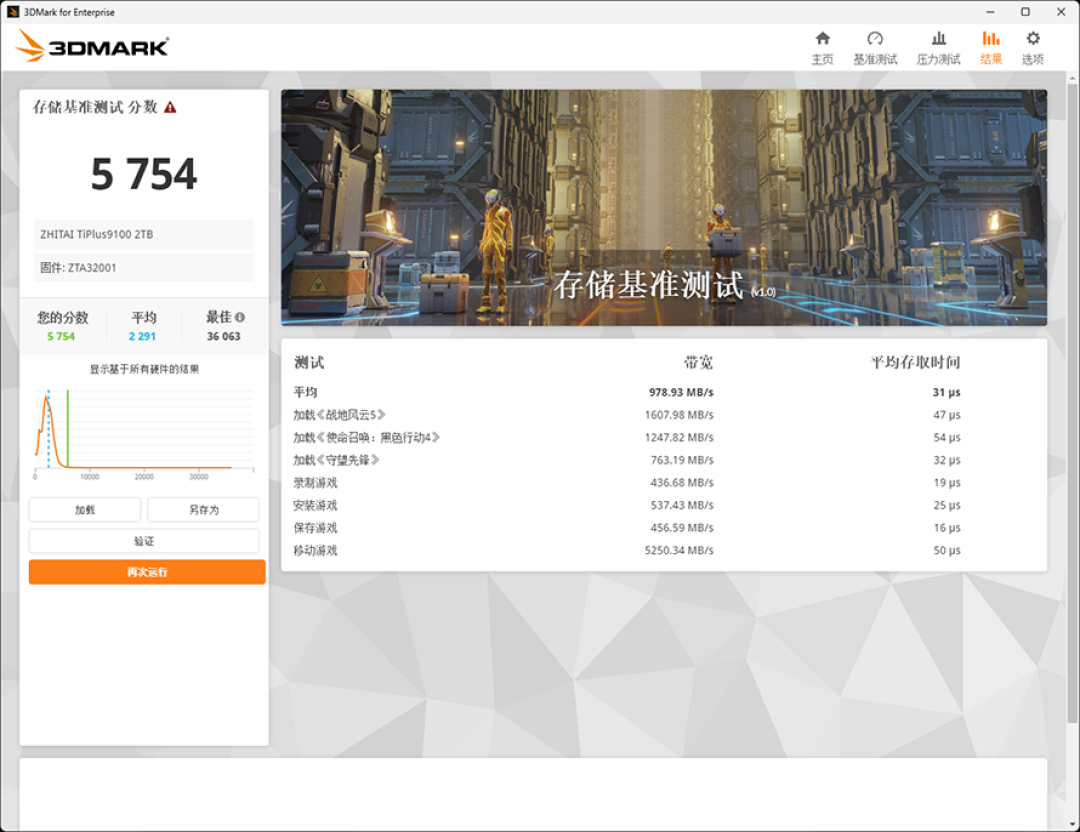Select the ZHITAI TiPlus9100 2TB device field
The image size is (1080, 832).
[144, 234]
